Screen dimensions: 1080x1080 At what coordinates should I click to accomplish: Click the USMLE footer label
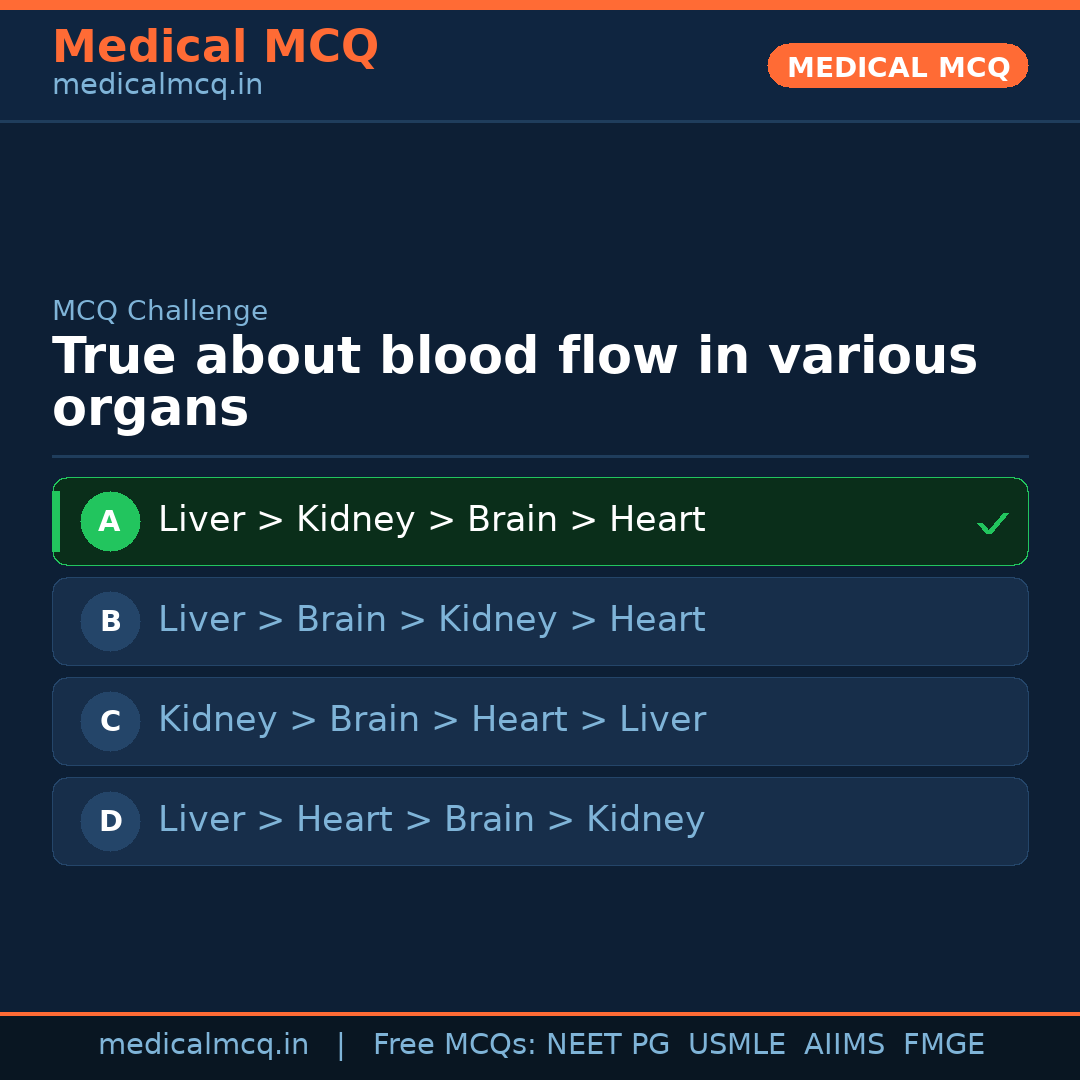736,1045
